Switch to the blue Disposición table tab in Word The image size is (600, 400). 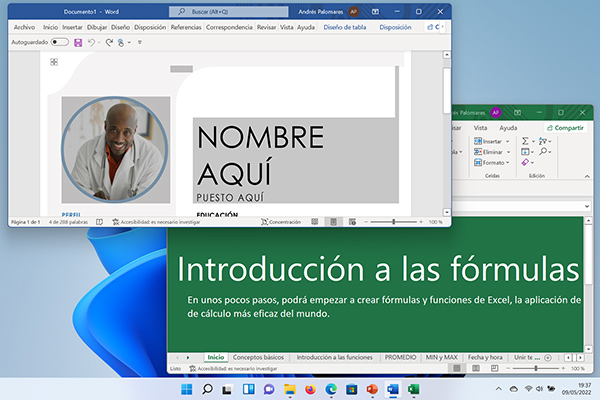pos(395,27)
